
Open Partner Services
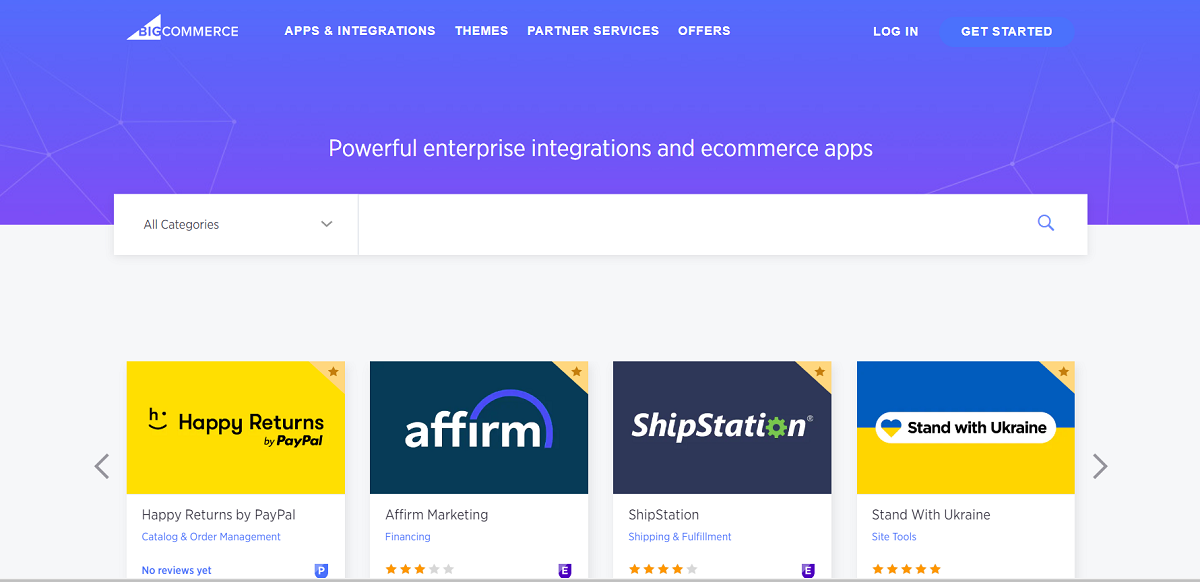[593, 31]
